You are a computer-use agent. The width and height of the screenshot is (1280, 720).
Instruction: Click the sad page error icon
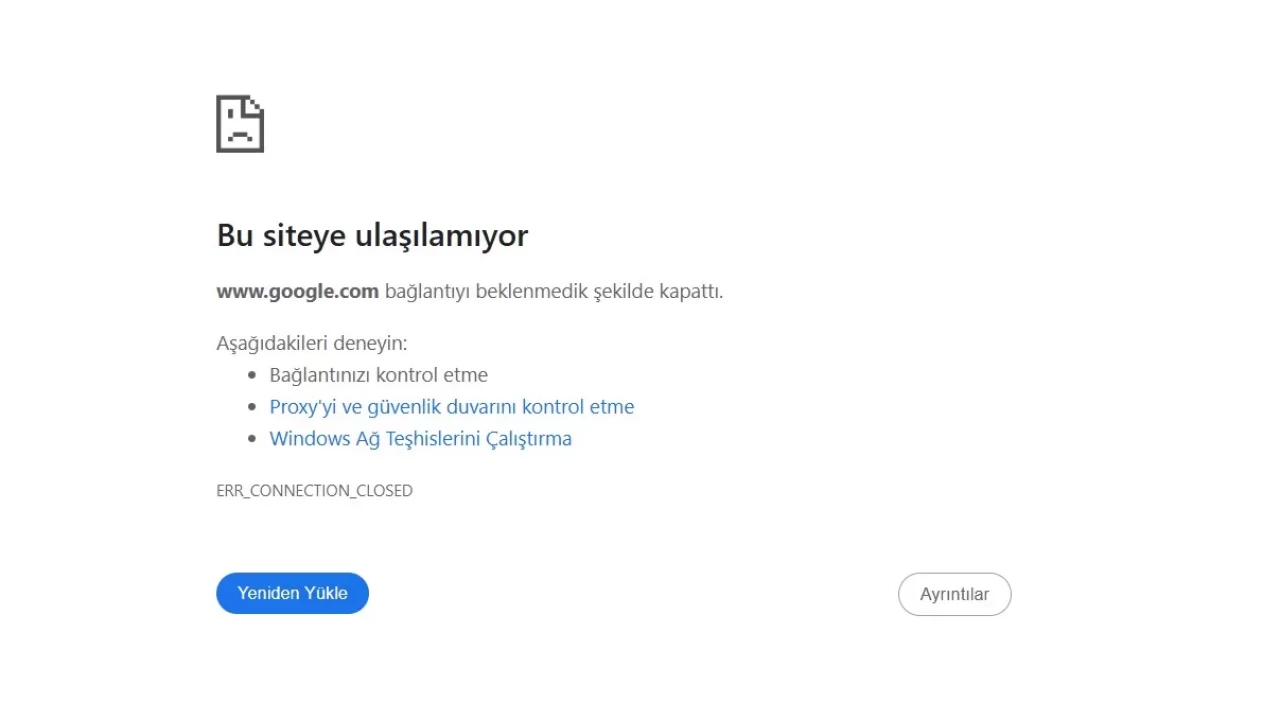coord(240,124)
